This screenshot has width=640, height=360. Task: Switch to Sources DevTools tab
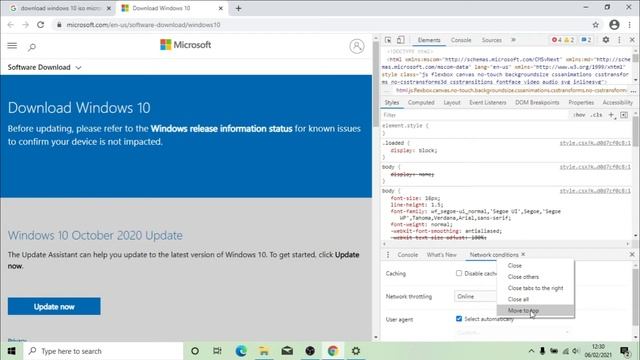[492, 40]
